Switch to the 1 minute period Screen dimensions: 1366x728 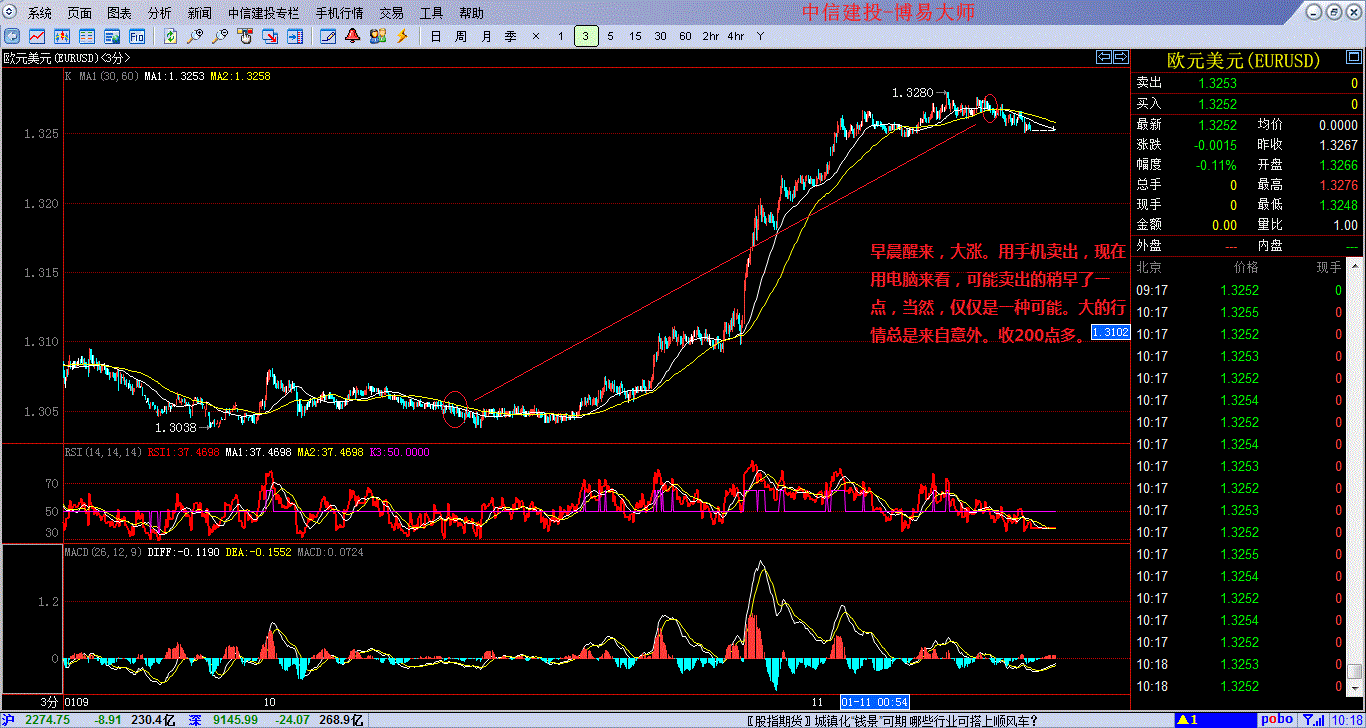tap(561, 36)
